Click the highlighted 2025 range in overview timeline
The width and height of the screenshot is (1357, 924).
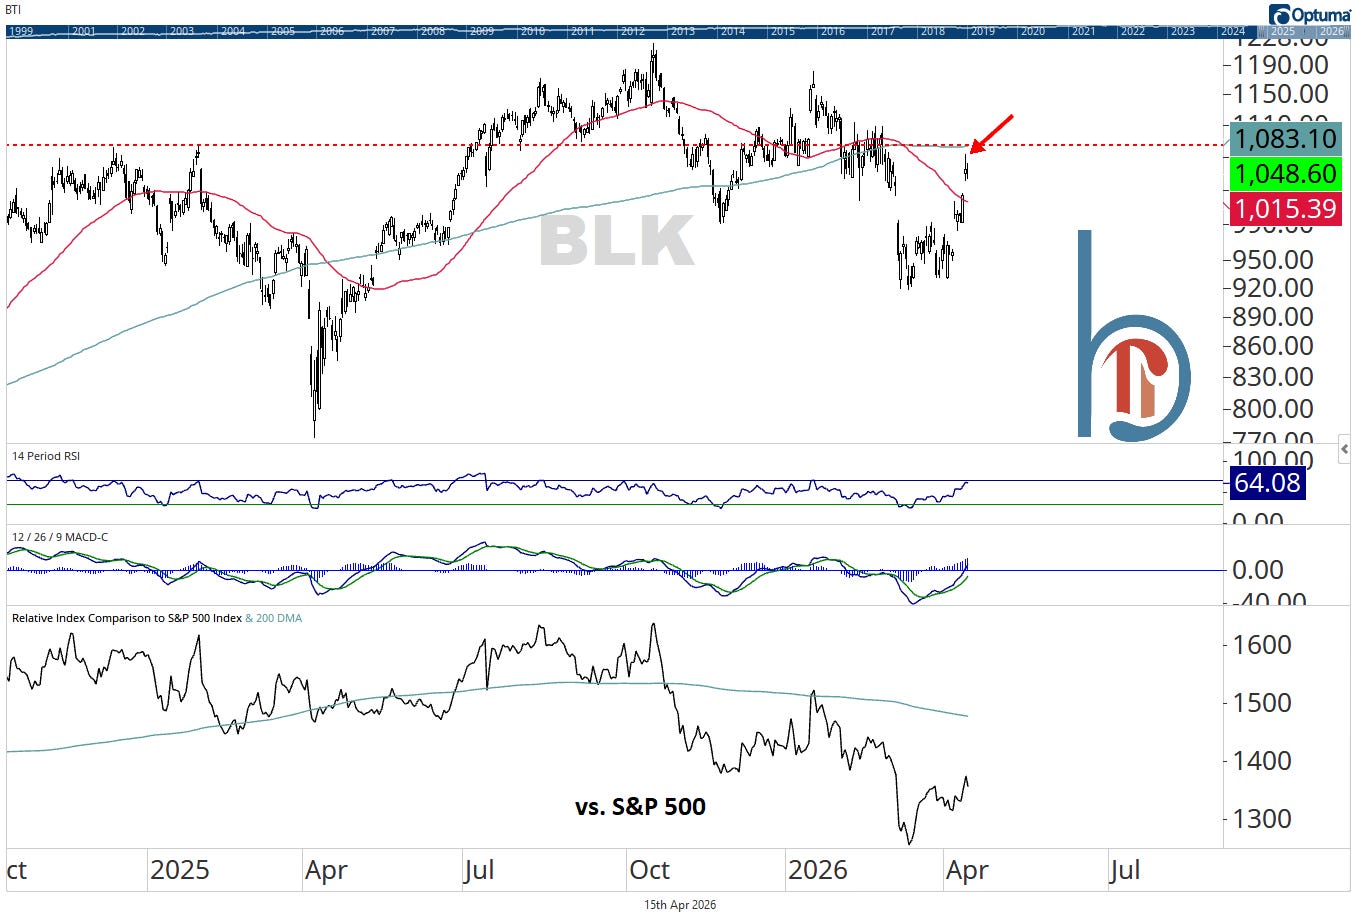(x=1283, y=31)
